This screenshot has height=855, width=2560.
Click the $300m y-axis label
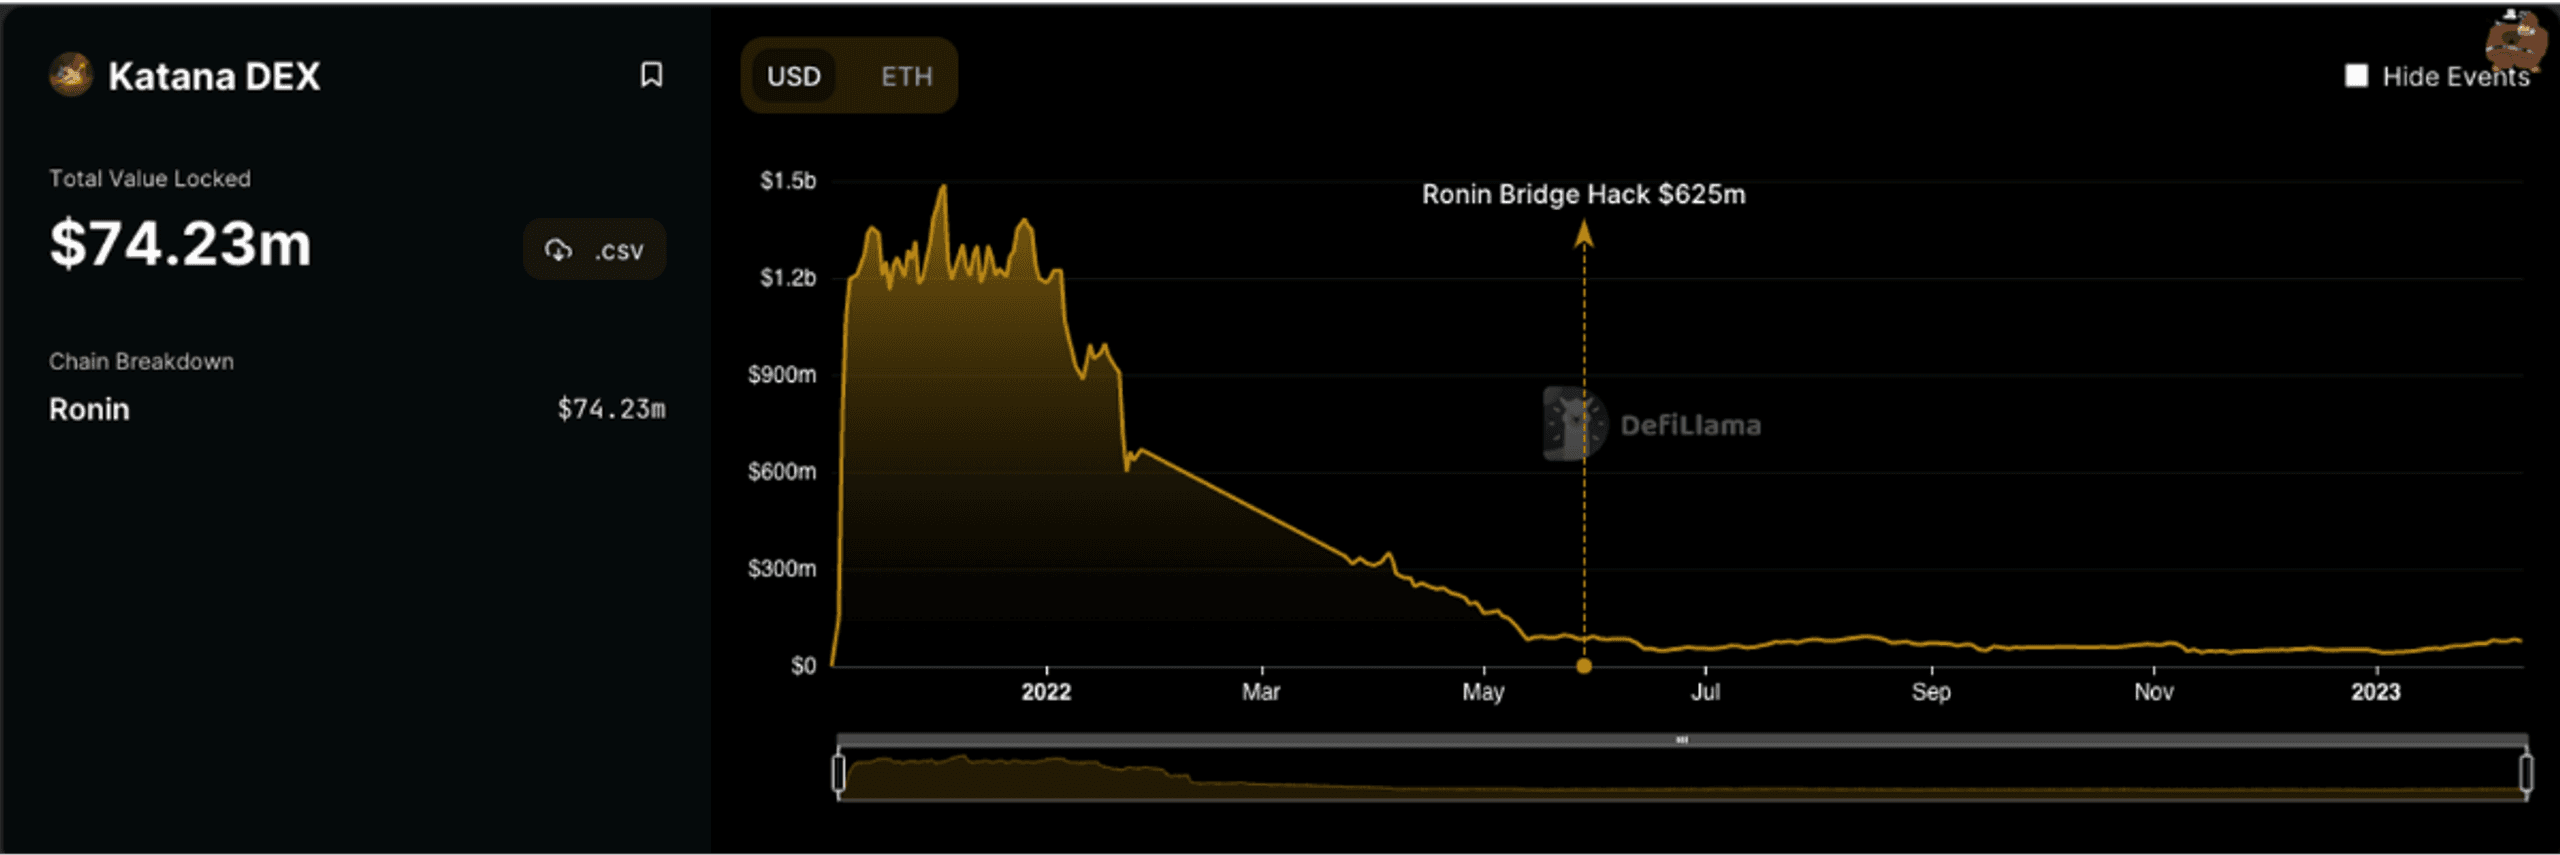click(782, 569)
